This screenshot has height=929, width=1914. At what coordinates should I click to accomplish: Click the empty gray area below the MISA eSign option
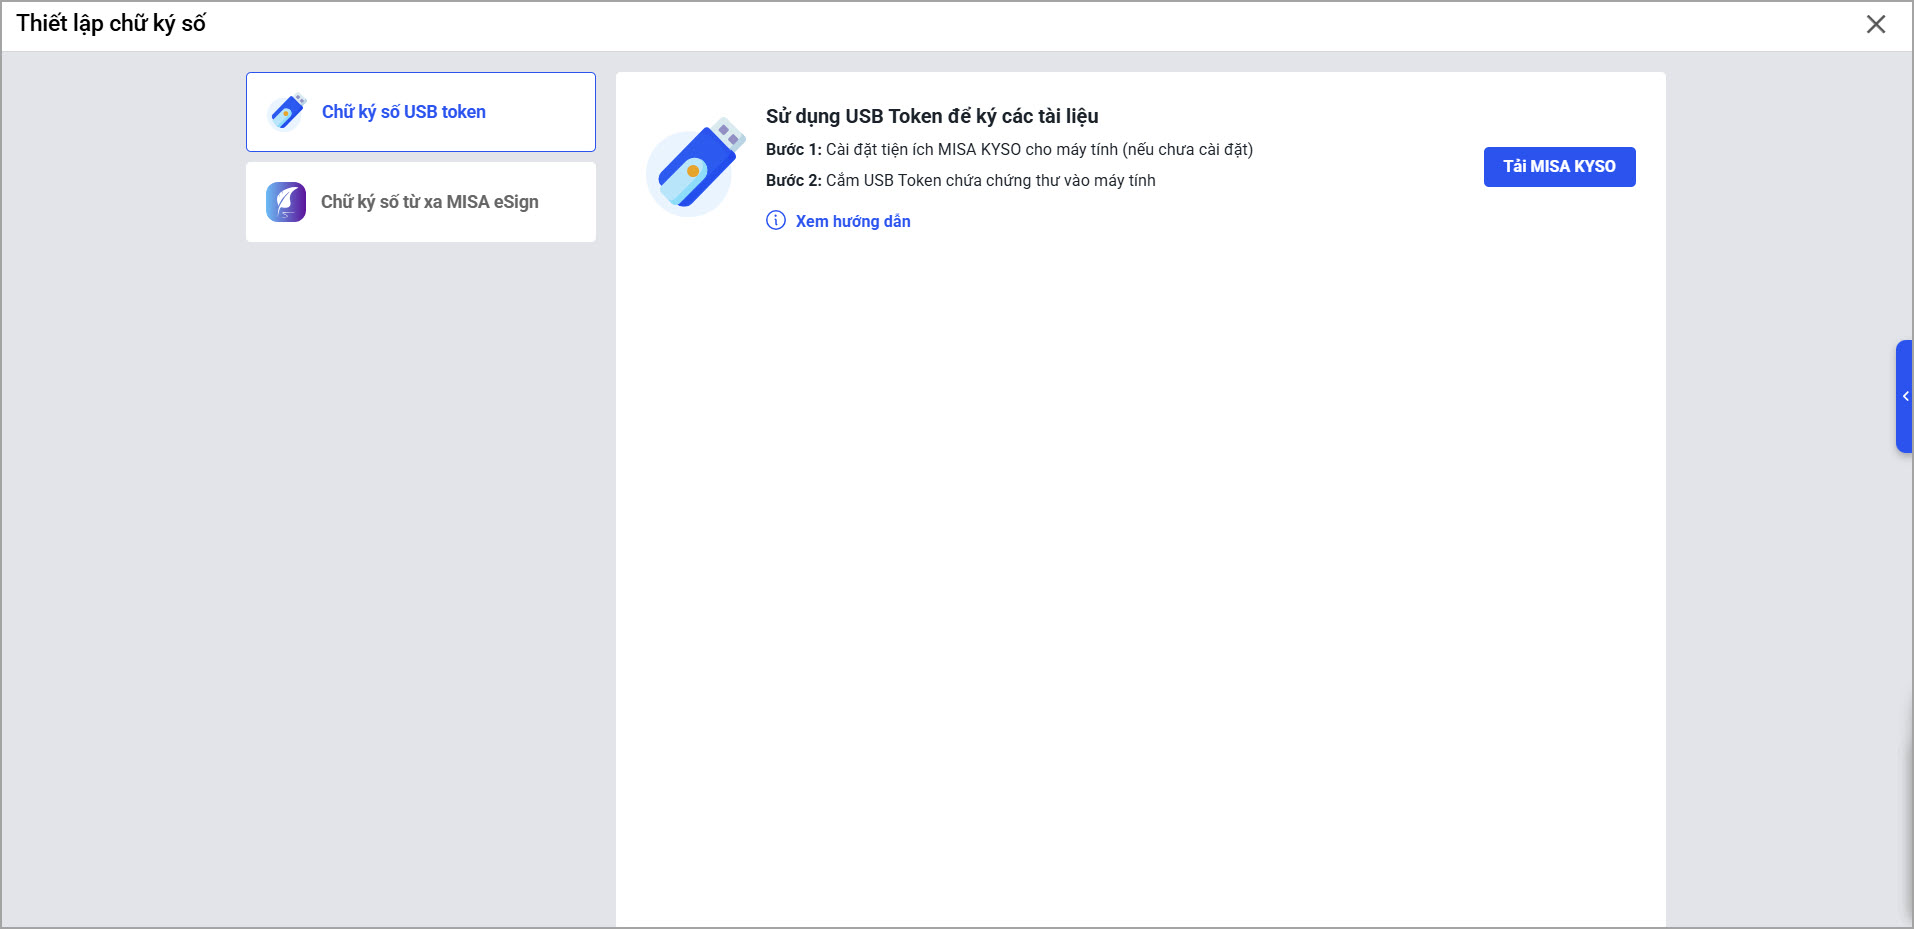pos(420,560)
